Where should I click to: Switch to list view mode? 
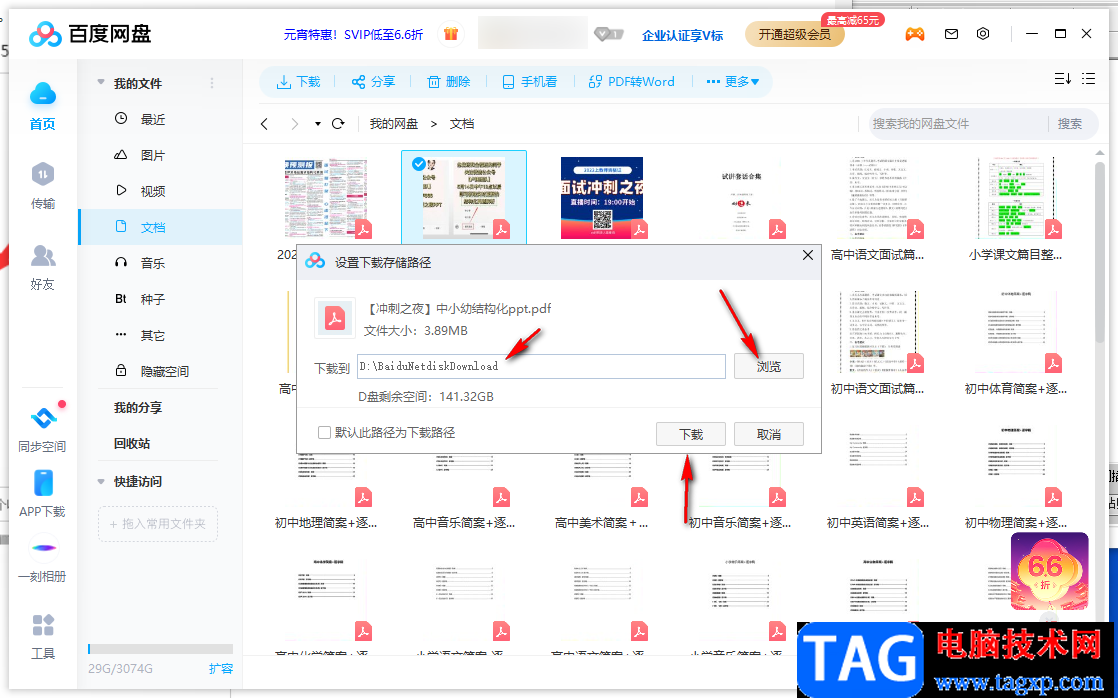tap(1089, 78)
